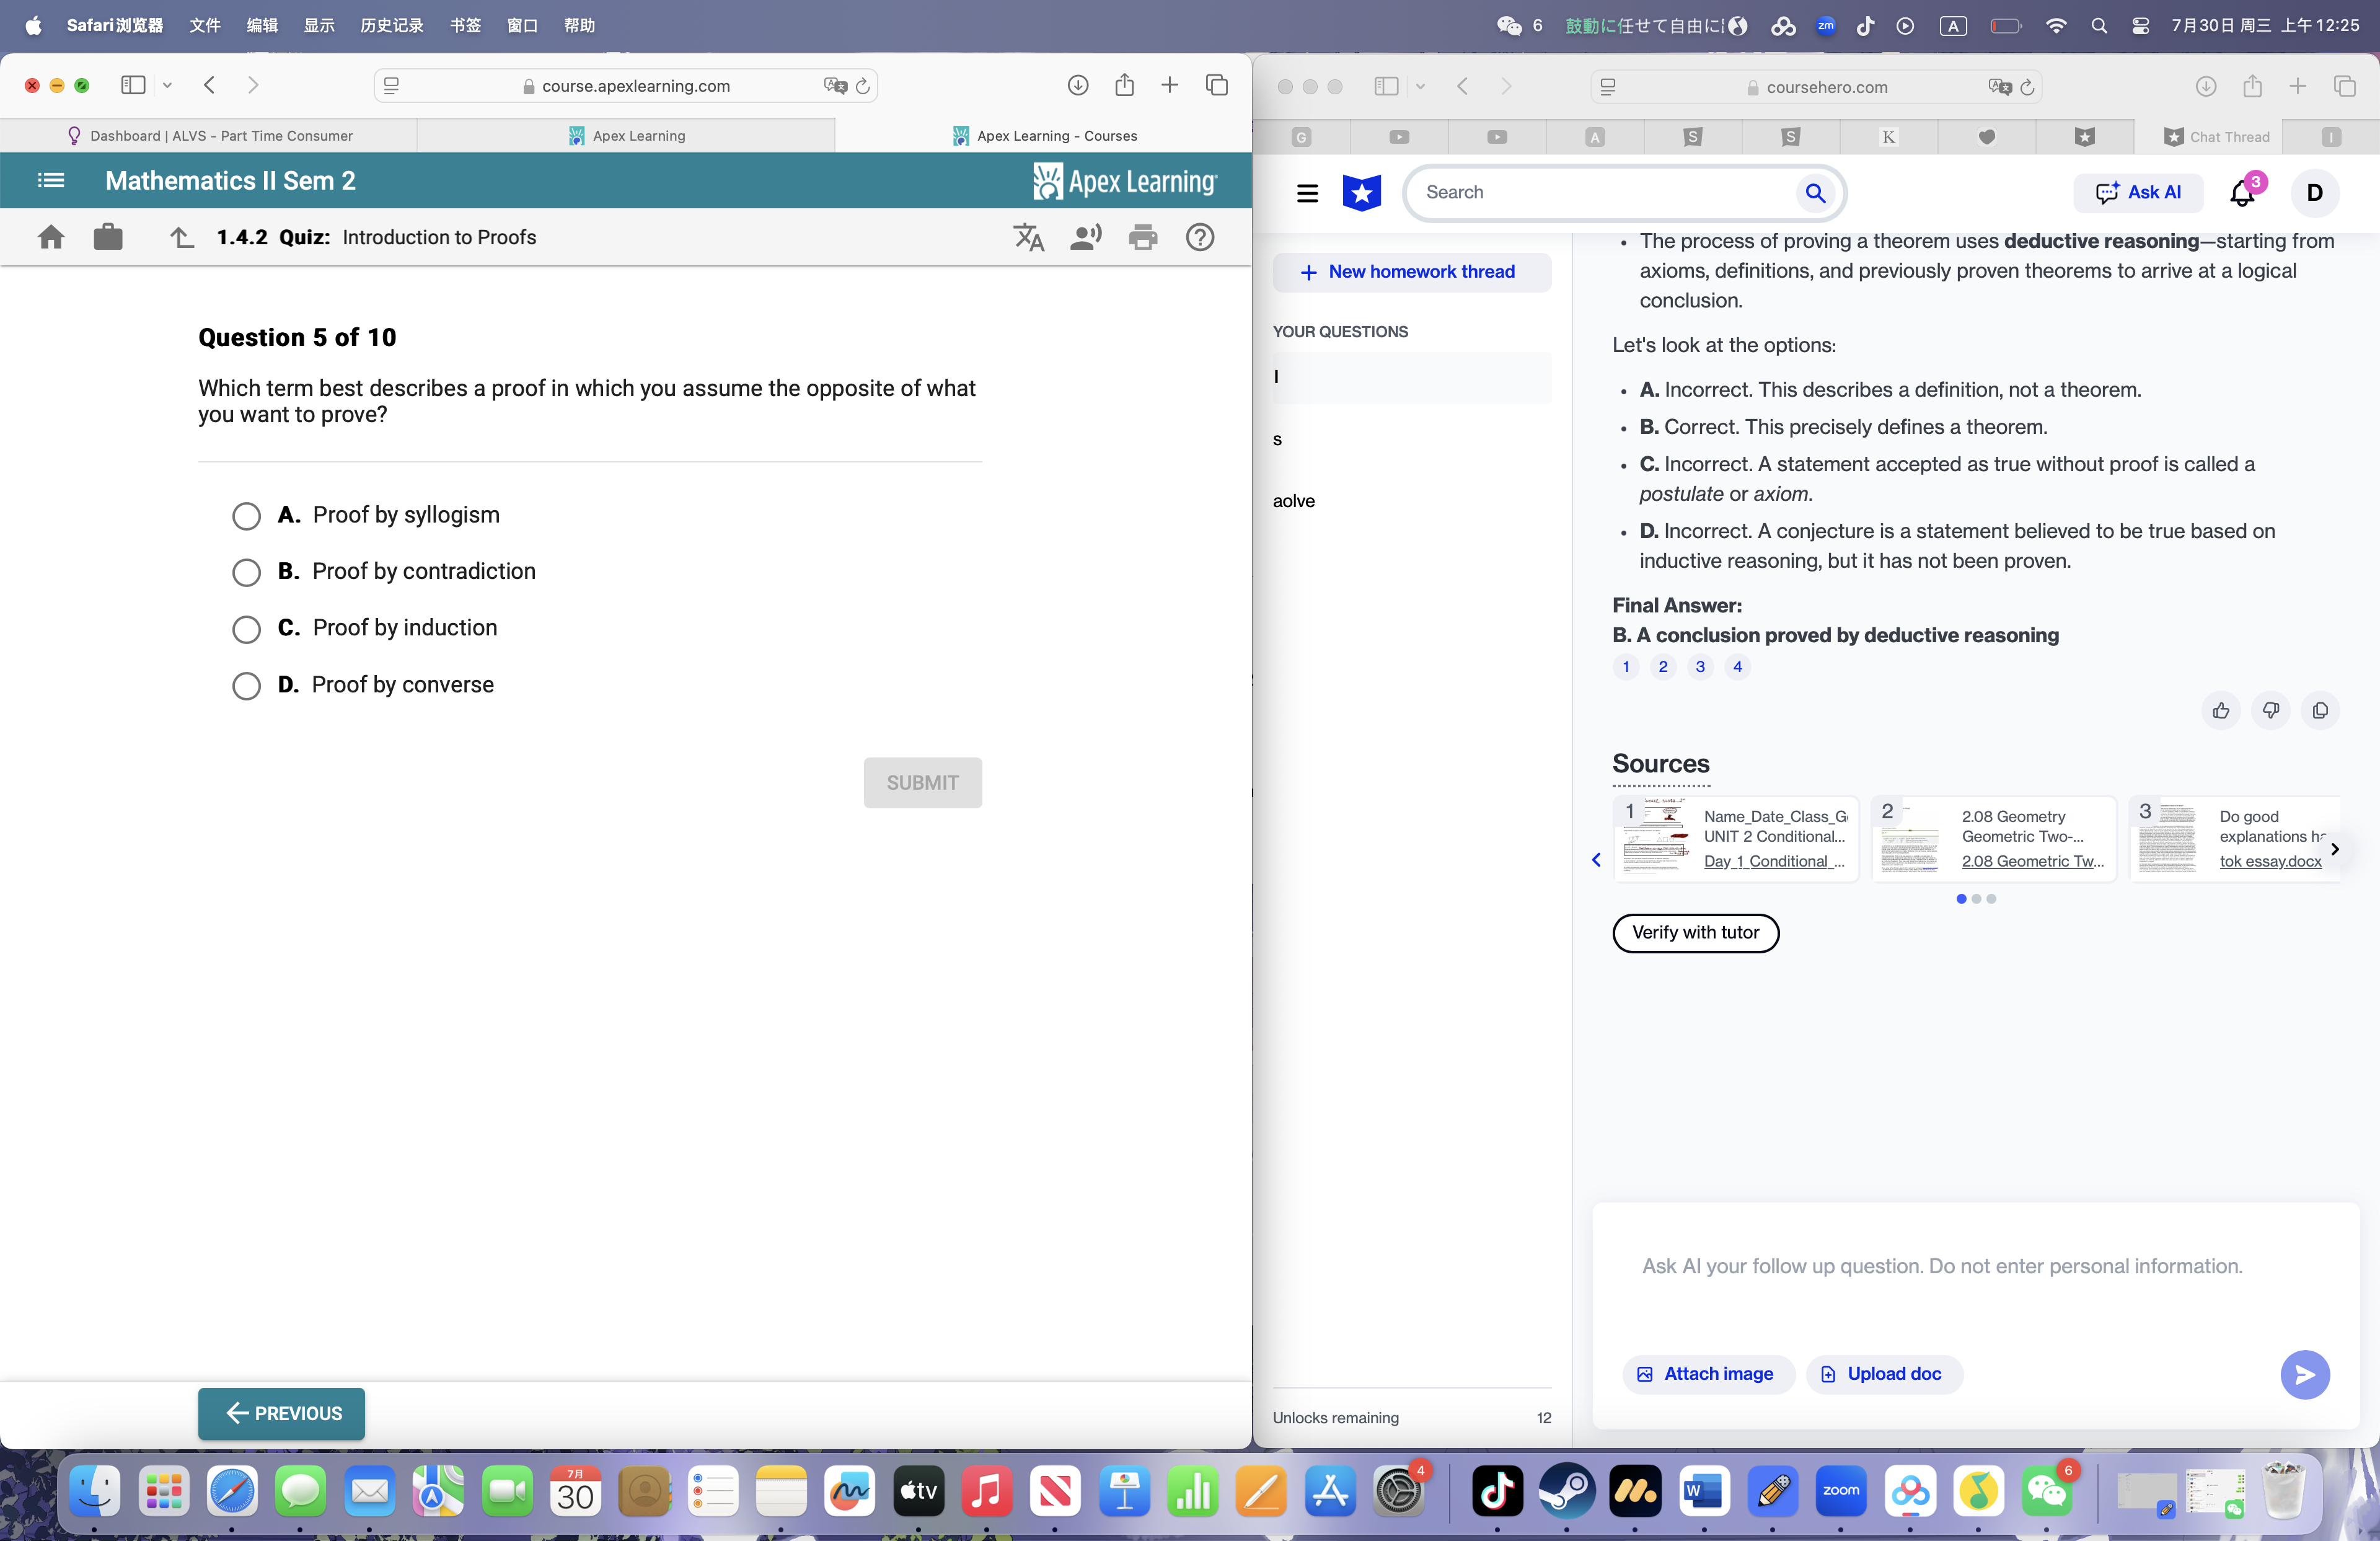The image size is (2380, 1541).
Task: Click the home icon in Apex Learning
Action: tap(50, 237)
